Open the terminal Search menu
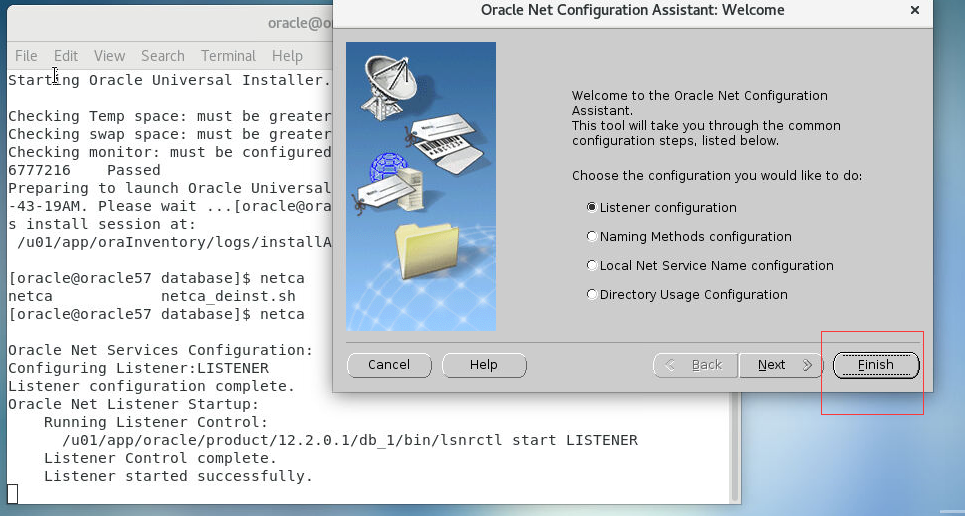Viewport: 965px width, 516px height. [162, 56]
